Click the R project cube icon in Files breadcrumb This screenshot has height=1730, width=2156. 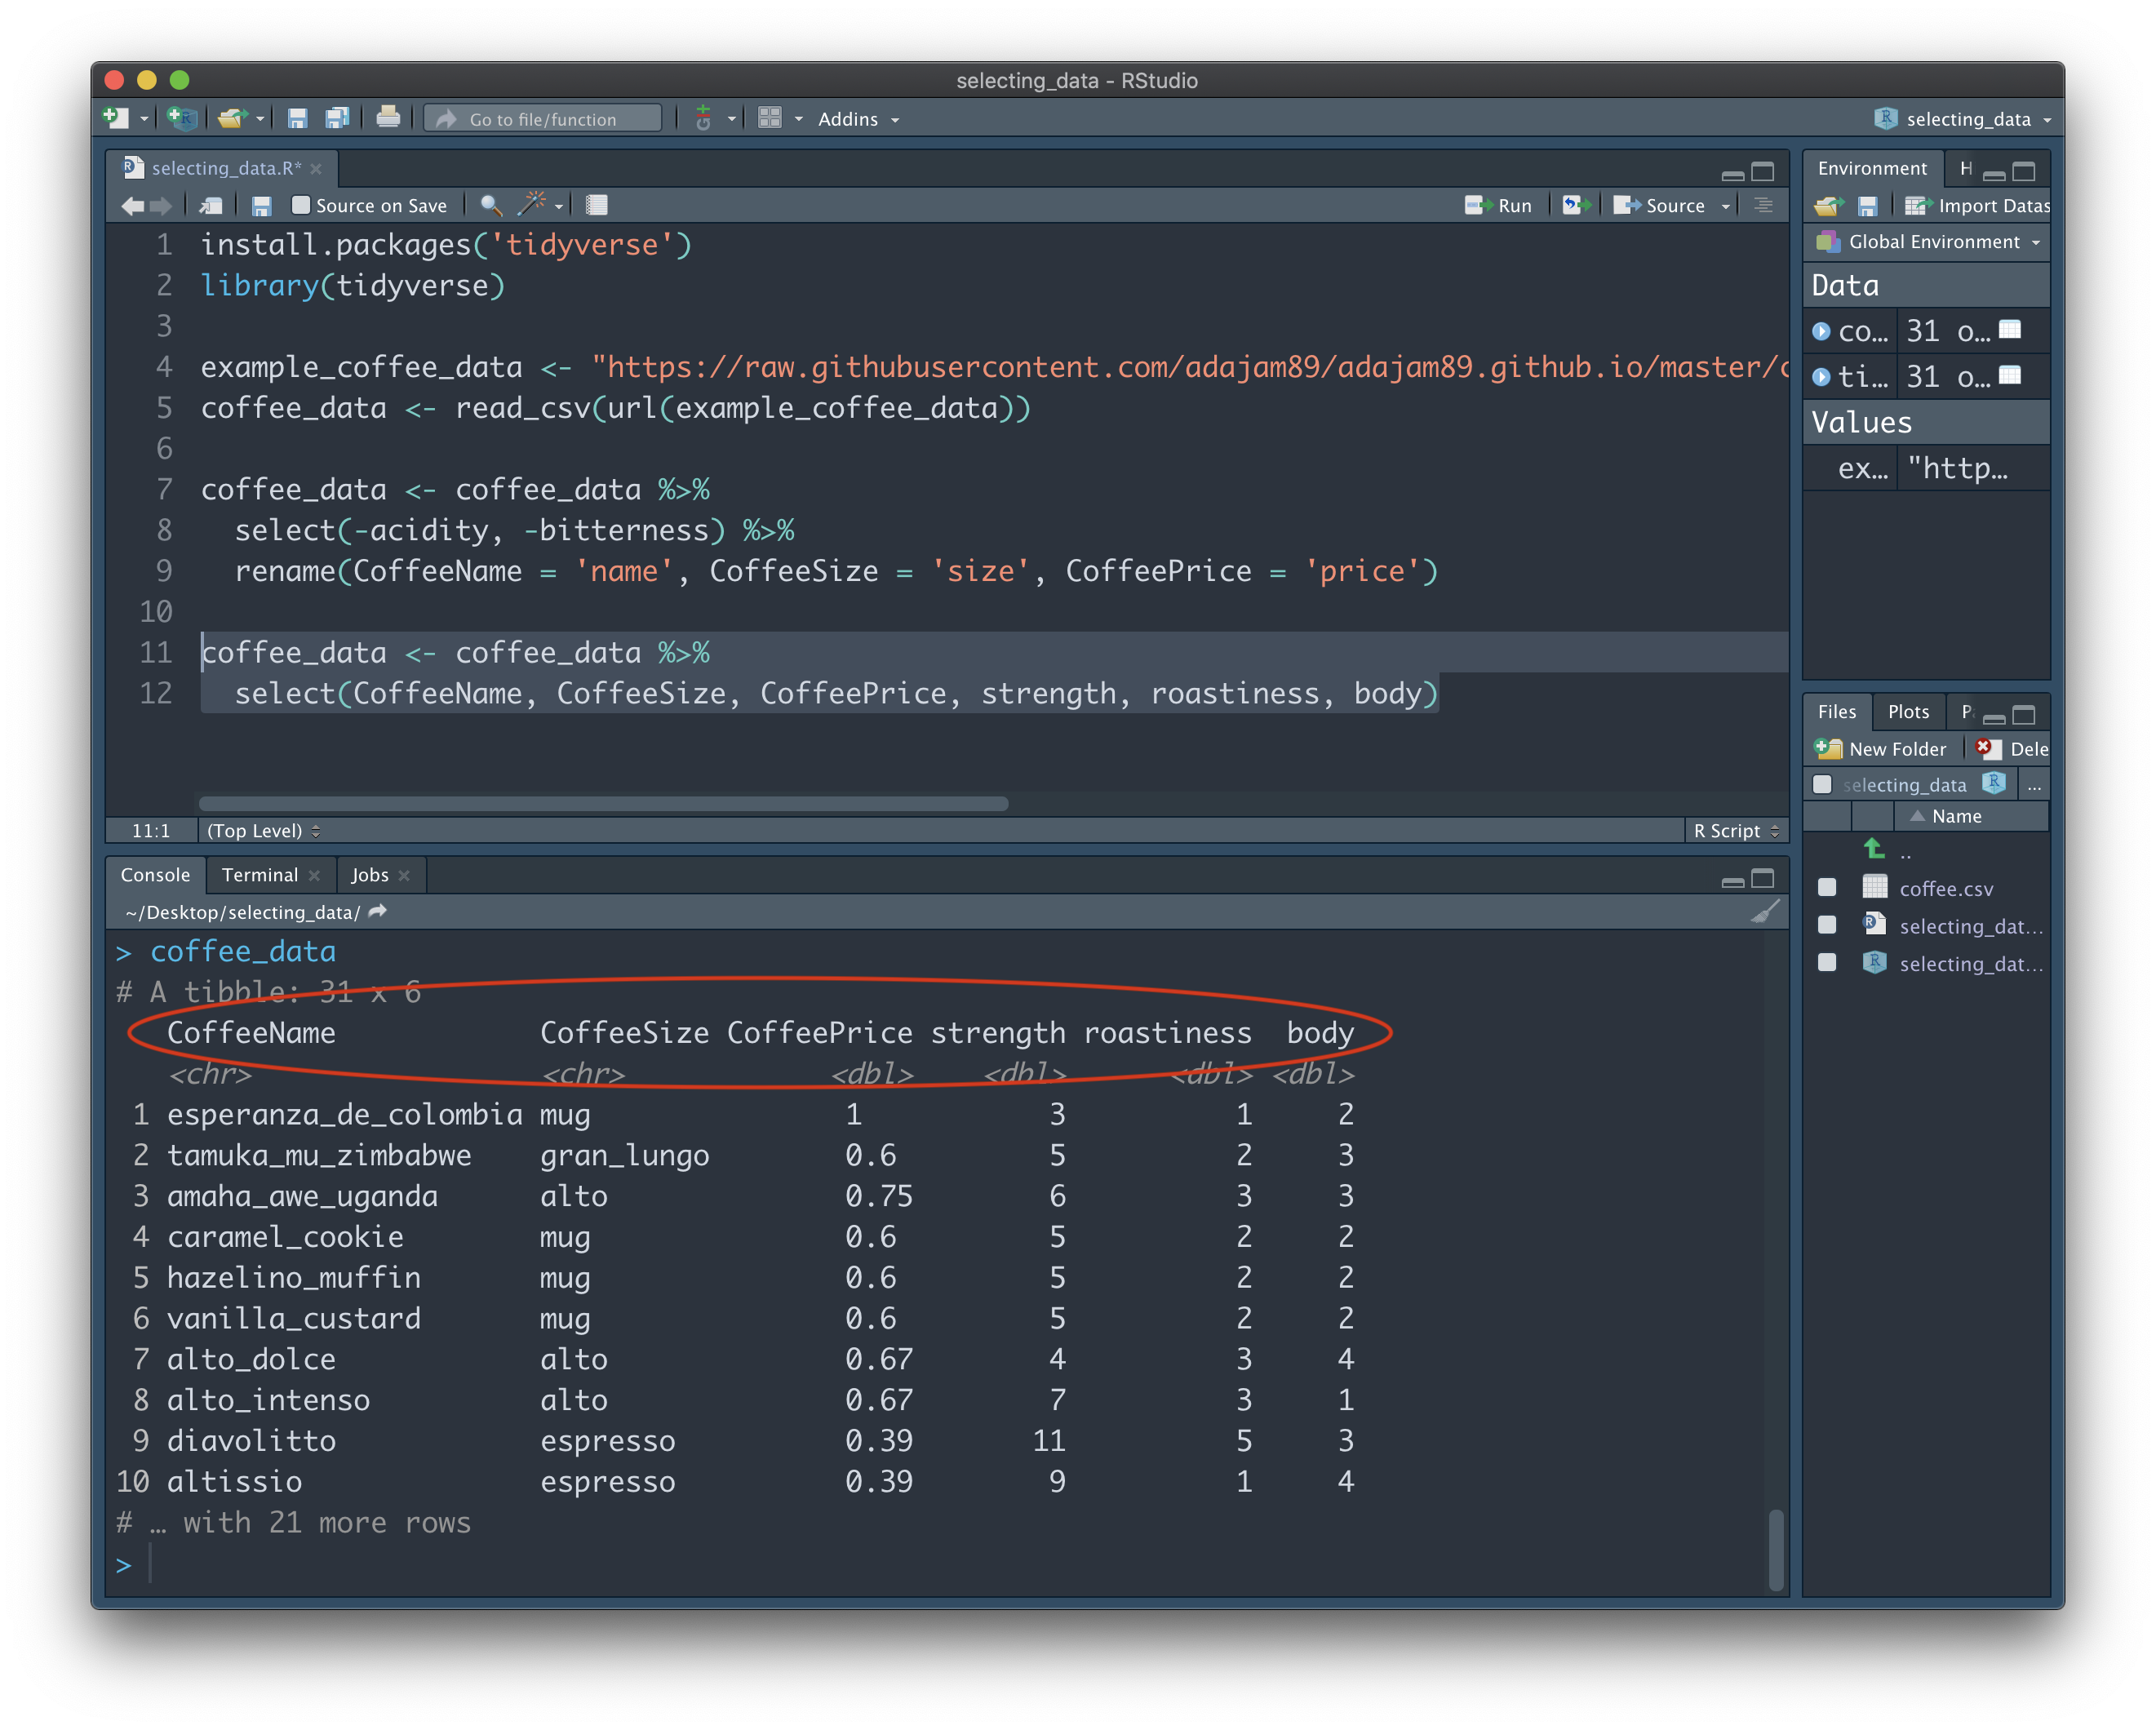coord(1993,783)
